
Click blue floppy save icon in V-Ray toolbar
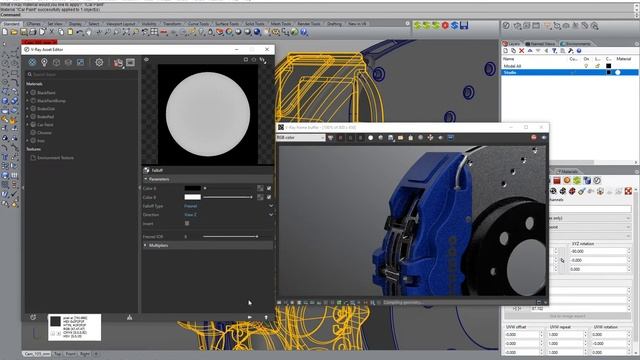point(464,25)
